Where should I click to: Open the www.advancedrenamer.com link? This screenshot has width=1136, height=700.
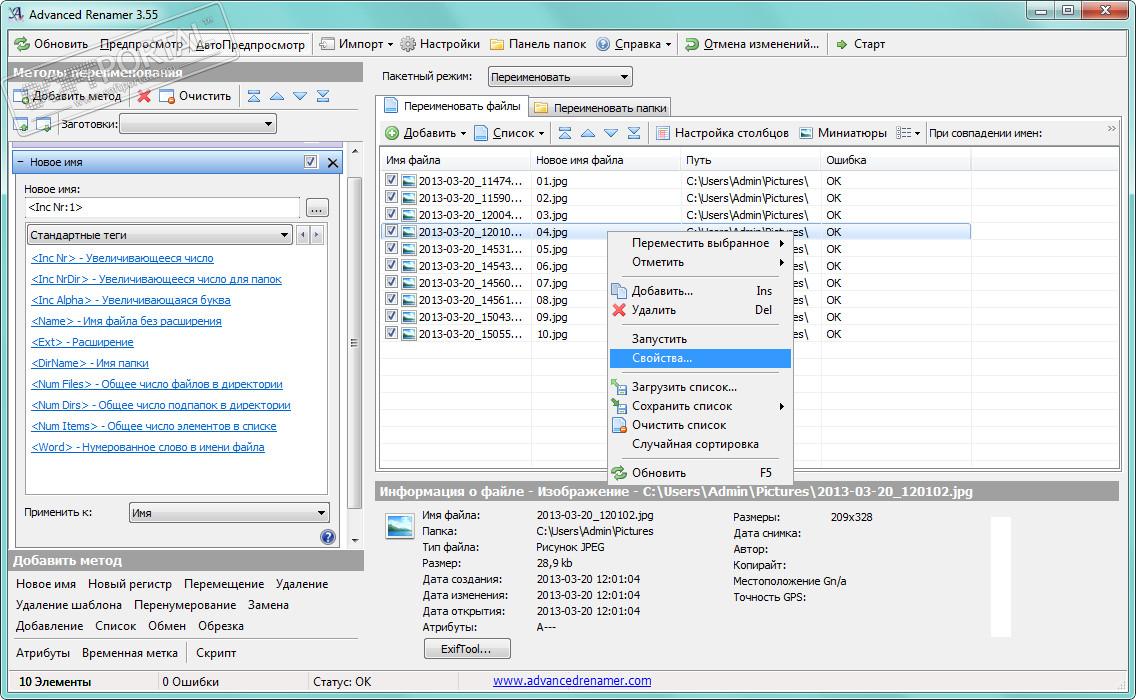(x=572, y=681)
